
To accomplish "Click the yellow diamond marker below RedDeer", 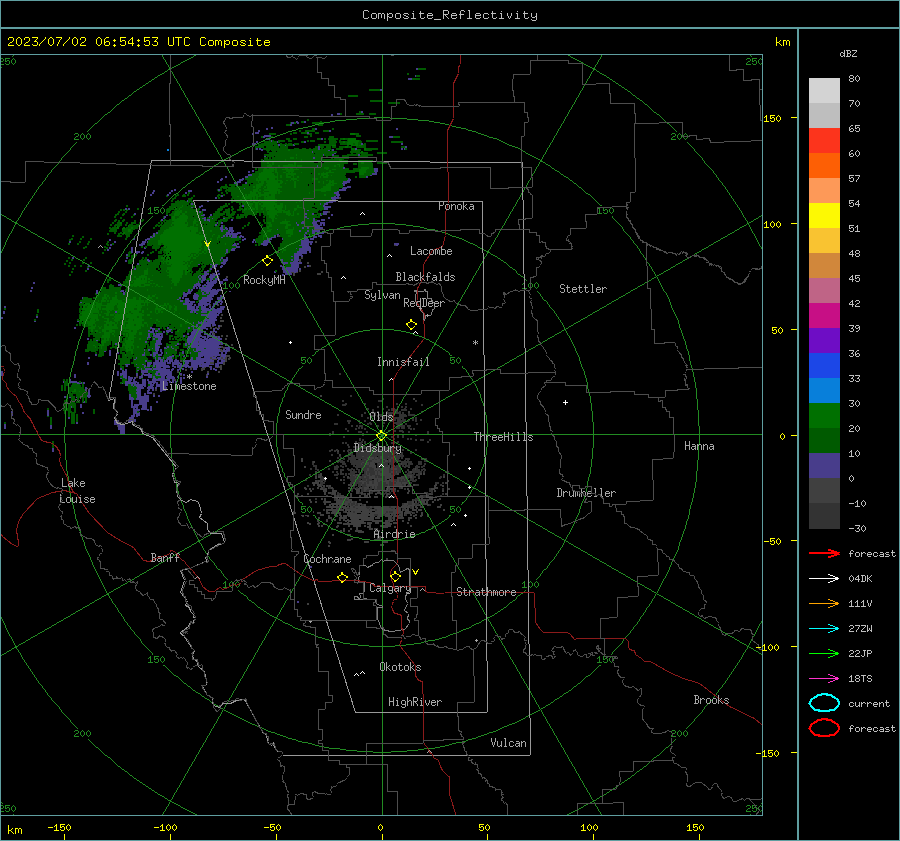I will pos(412,325).
